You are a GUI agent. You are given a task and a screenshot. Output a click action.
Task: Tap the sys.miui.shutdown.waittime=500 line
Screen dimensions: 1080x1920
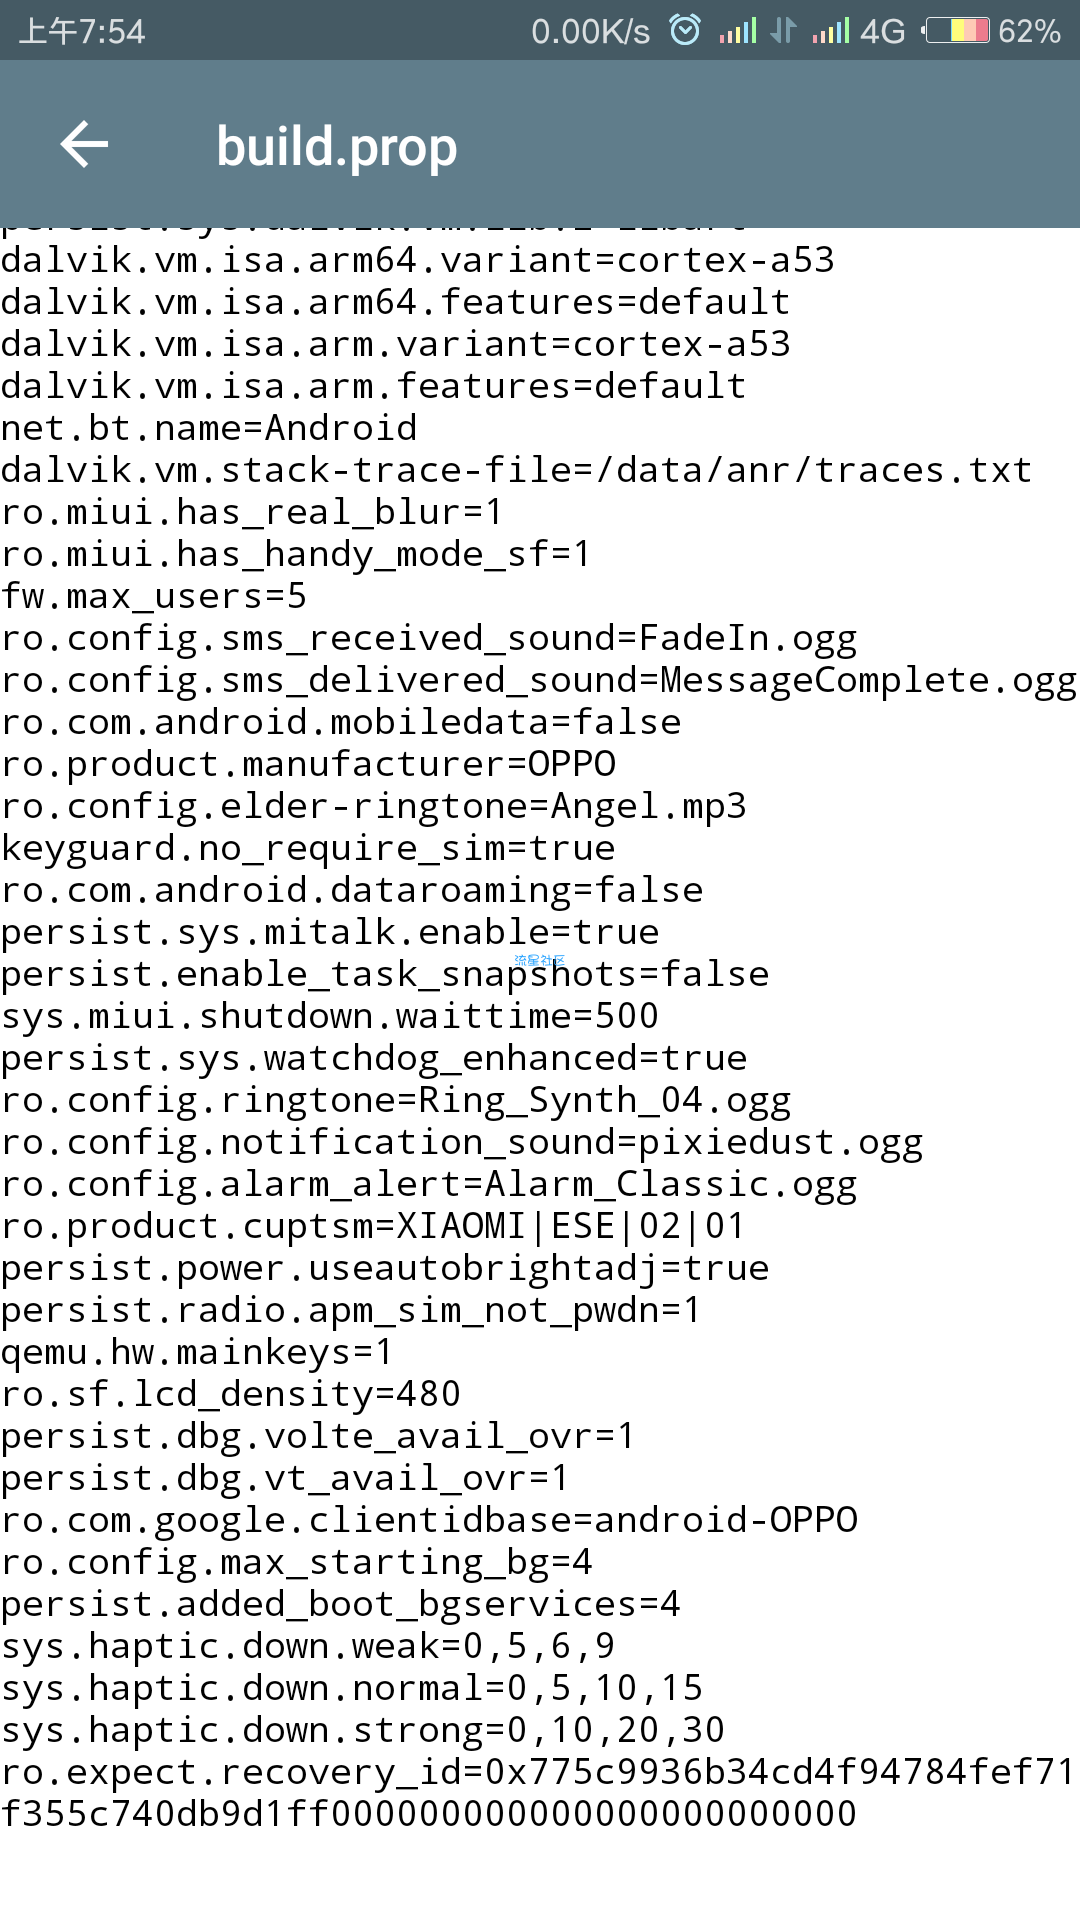tap(330, 1016)
